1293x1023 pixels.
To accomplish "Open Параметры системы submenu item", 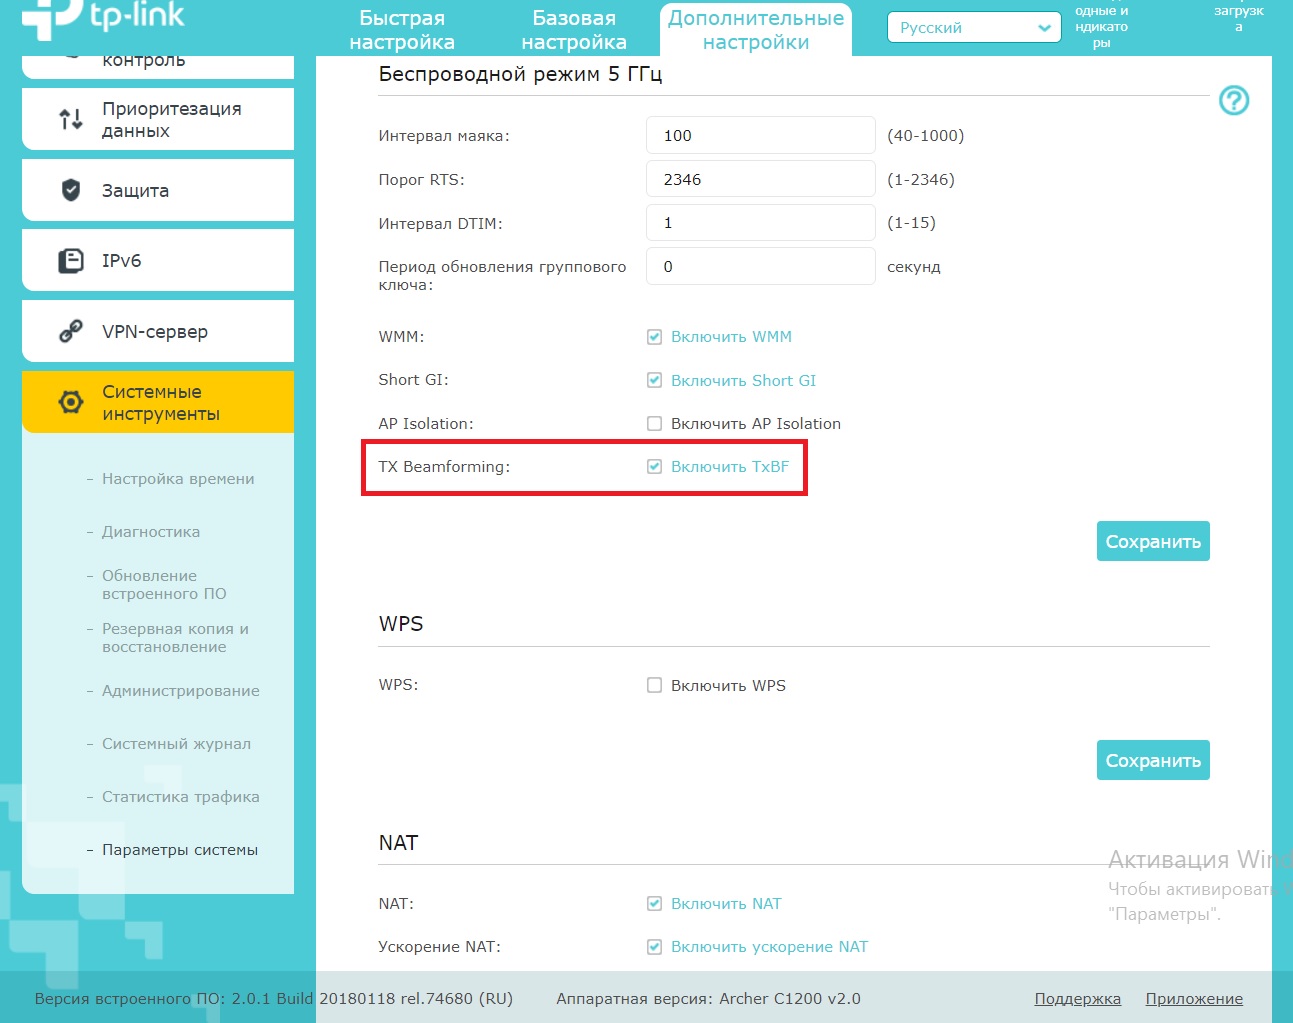I will tap(180, 850).
